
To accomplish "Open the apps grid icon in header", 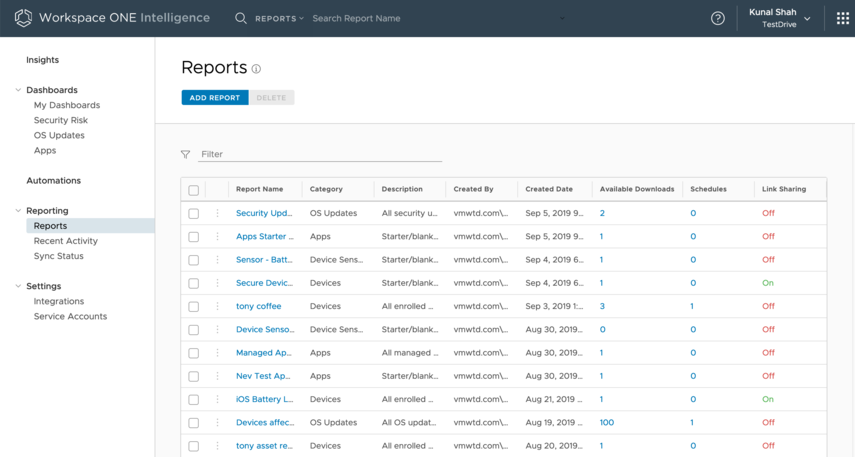I will (842, 18).
